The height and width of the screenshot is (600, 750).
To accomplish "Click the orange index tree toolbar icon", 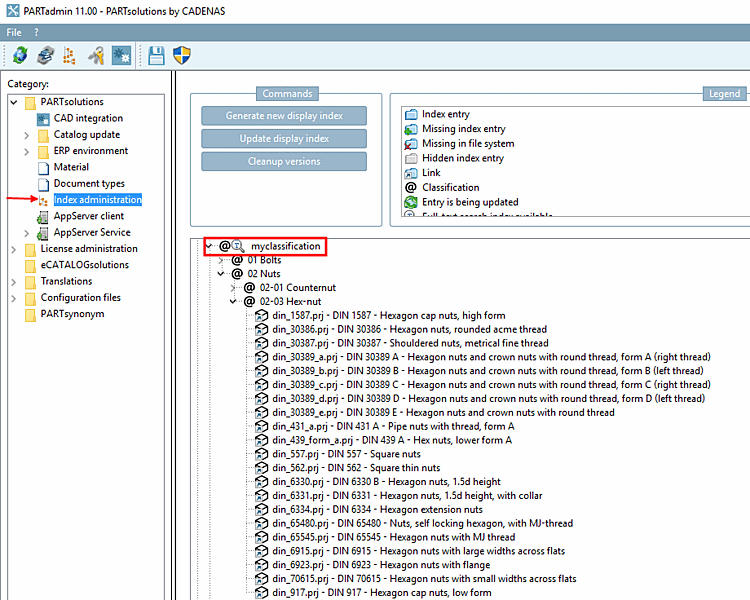I will (x=70, y=56).
